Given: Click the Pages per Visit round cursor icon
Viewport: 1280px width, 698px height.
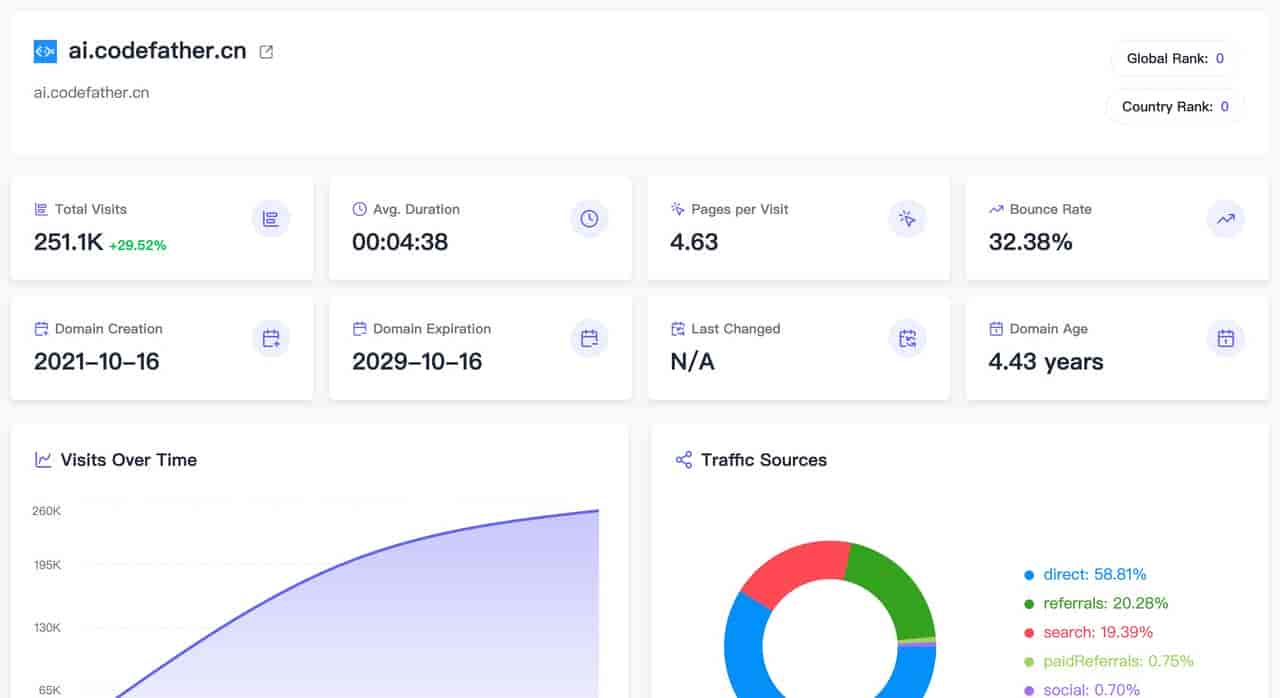Looking at the screenshot, I should coord(907,218).
